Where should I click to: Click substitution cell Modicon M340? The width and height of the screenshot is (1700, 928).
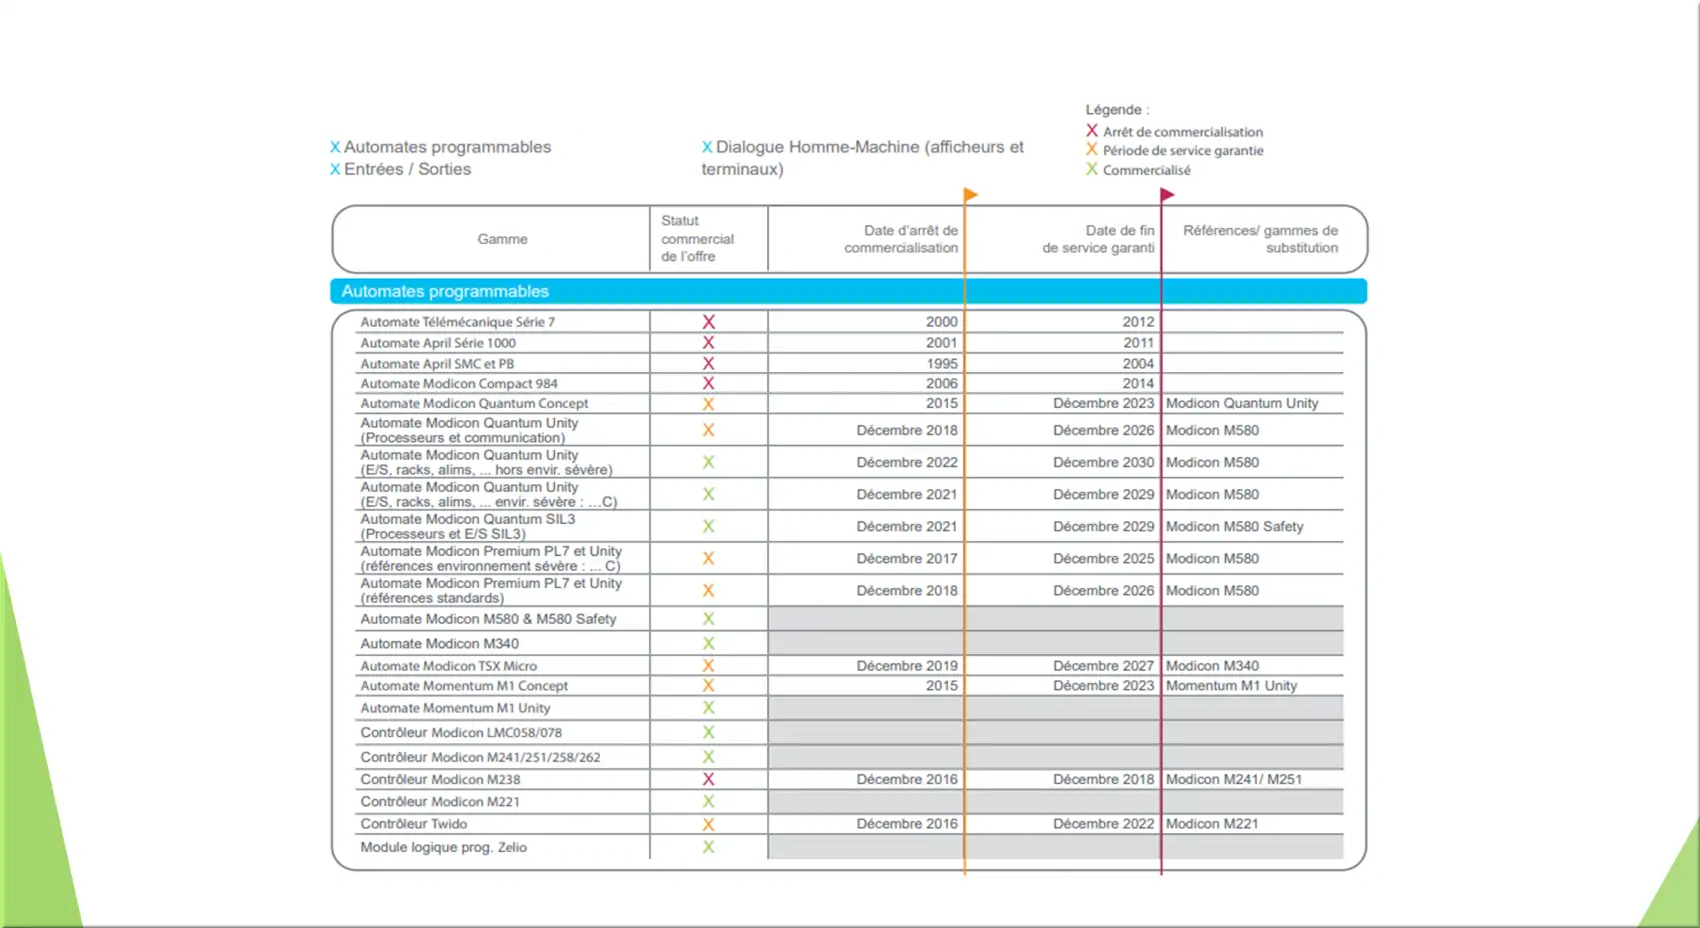tap(1212, 666)
